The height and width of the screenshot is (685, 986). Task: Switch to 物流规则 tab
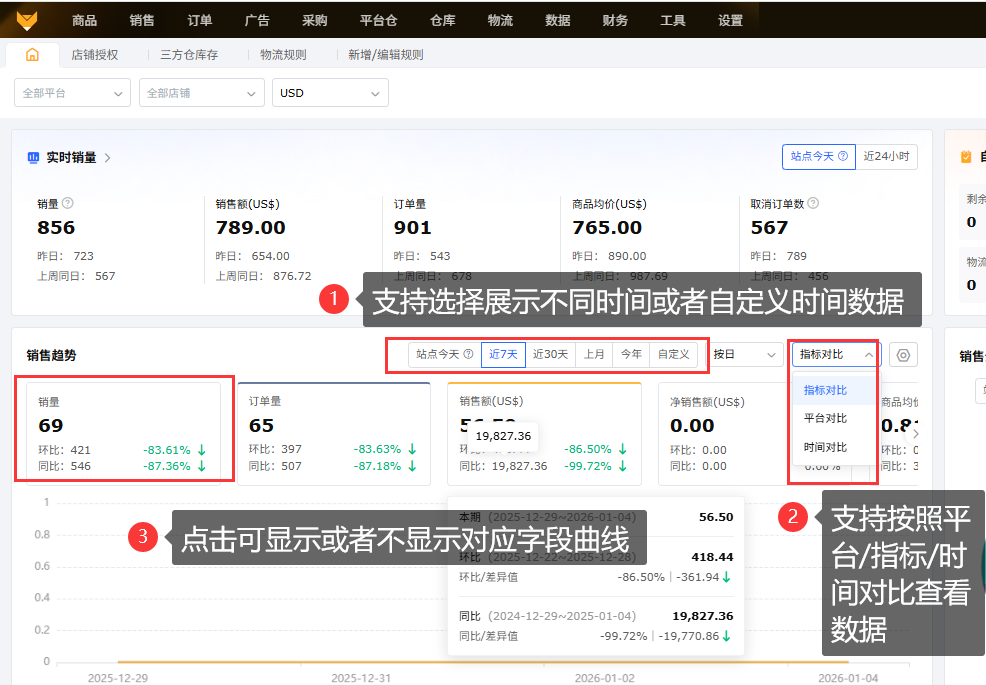(283, 55)
